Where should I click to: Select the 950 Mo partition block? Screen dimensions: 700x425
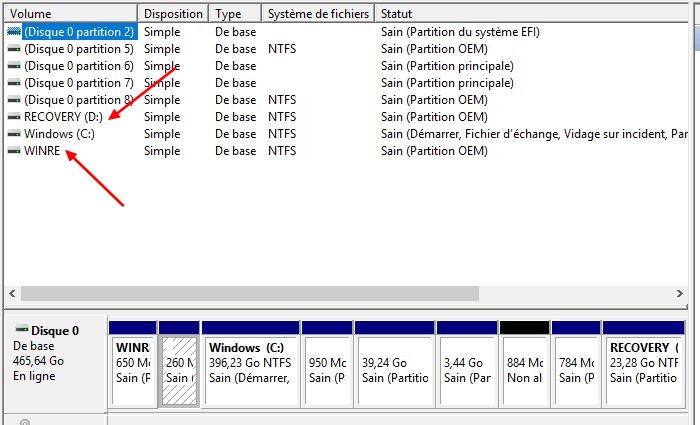click(x=327, y=364)
